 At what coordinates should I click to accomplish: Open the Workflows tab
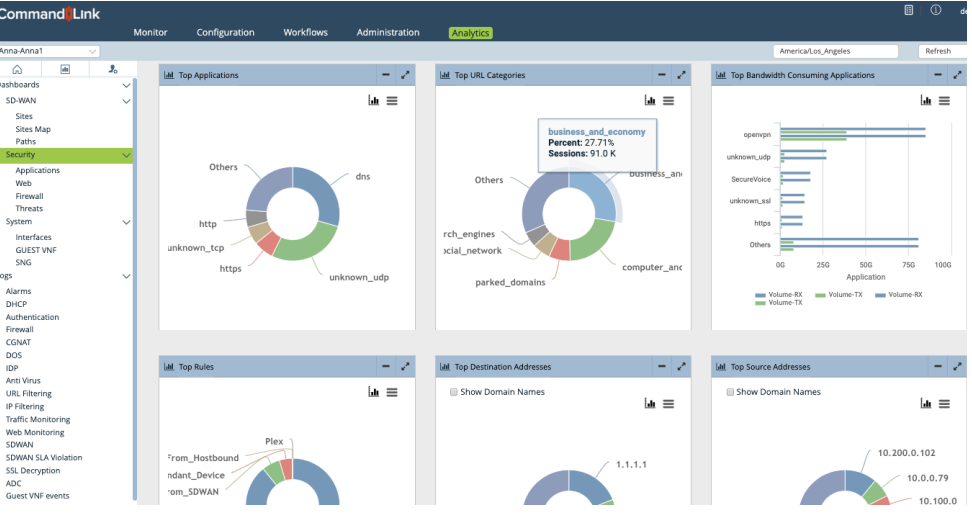pos(305,32)
